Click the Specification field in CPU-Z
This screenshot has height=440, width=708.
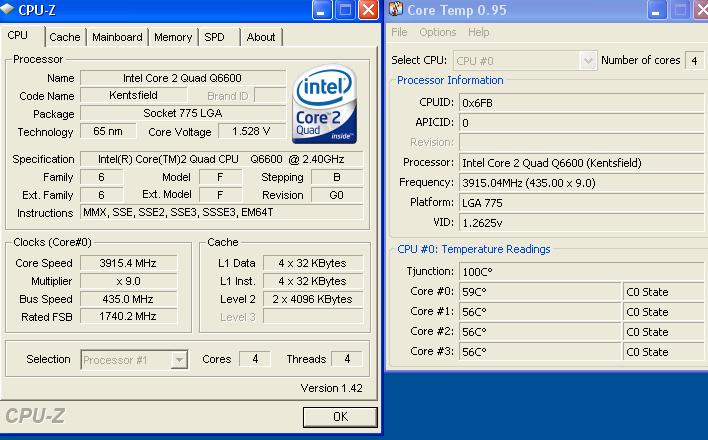222,159
